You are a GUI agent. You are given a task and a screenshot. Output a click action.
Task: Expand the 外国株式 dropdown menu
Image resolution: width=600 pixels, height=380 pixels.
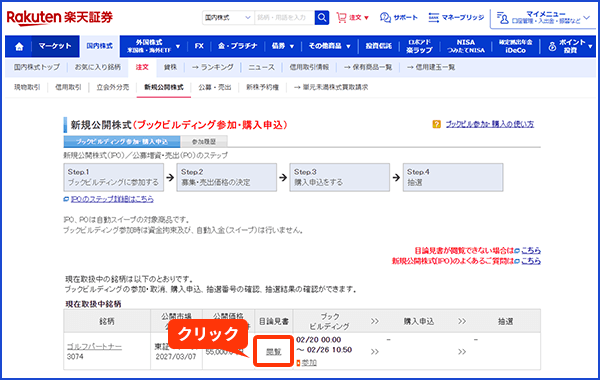pyautogui.click(x=153, y=46)
